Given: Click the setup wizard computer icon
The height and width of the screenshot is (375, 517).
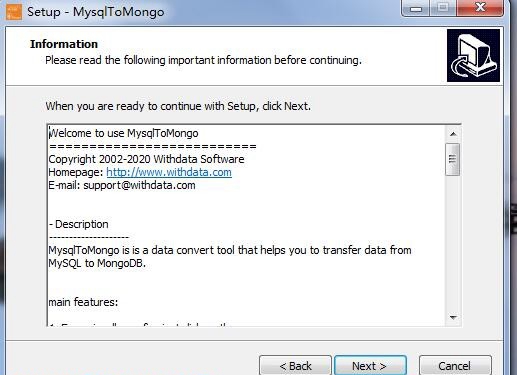Looking at the screenshot, I should coord(473,55).
